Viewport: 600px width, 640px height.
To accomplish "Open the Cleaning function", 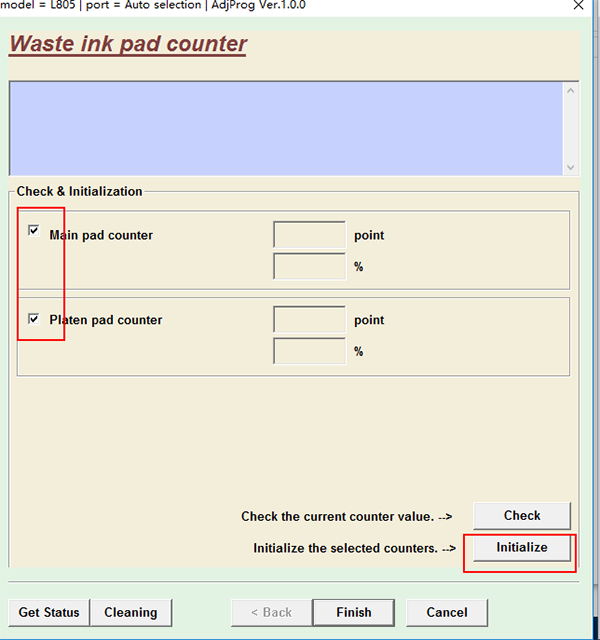I will 130,612.
